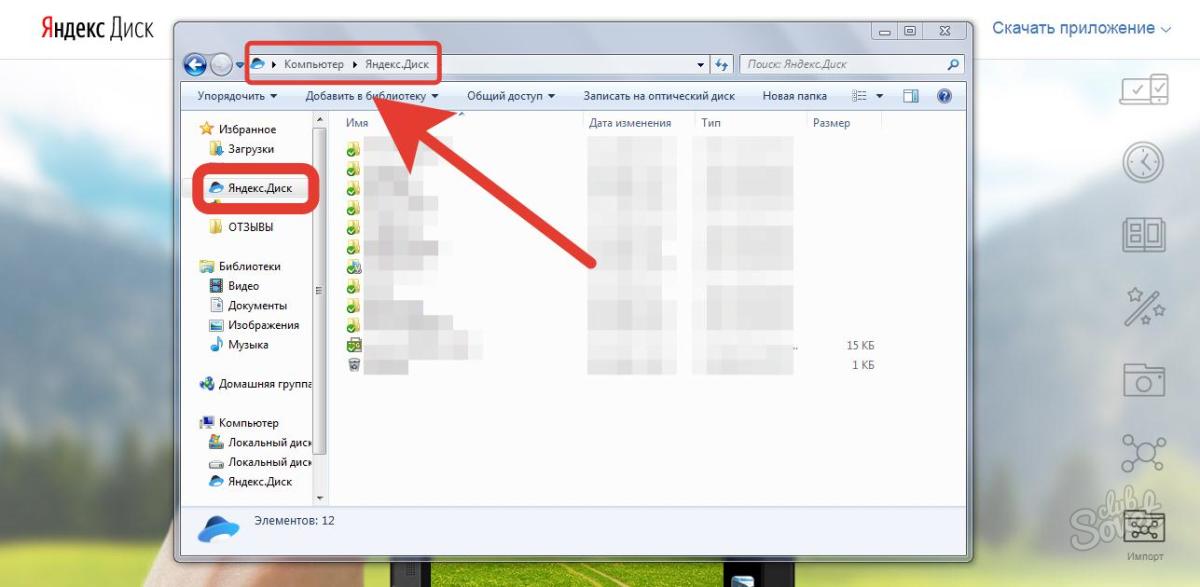Expand the breadcrumb arrow after Компьютер

pos(353,65)
